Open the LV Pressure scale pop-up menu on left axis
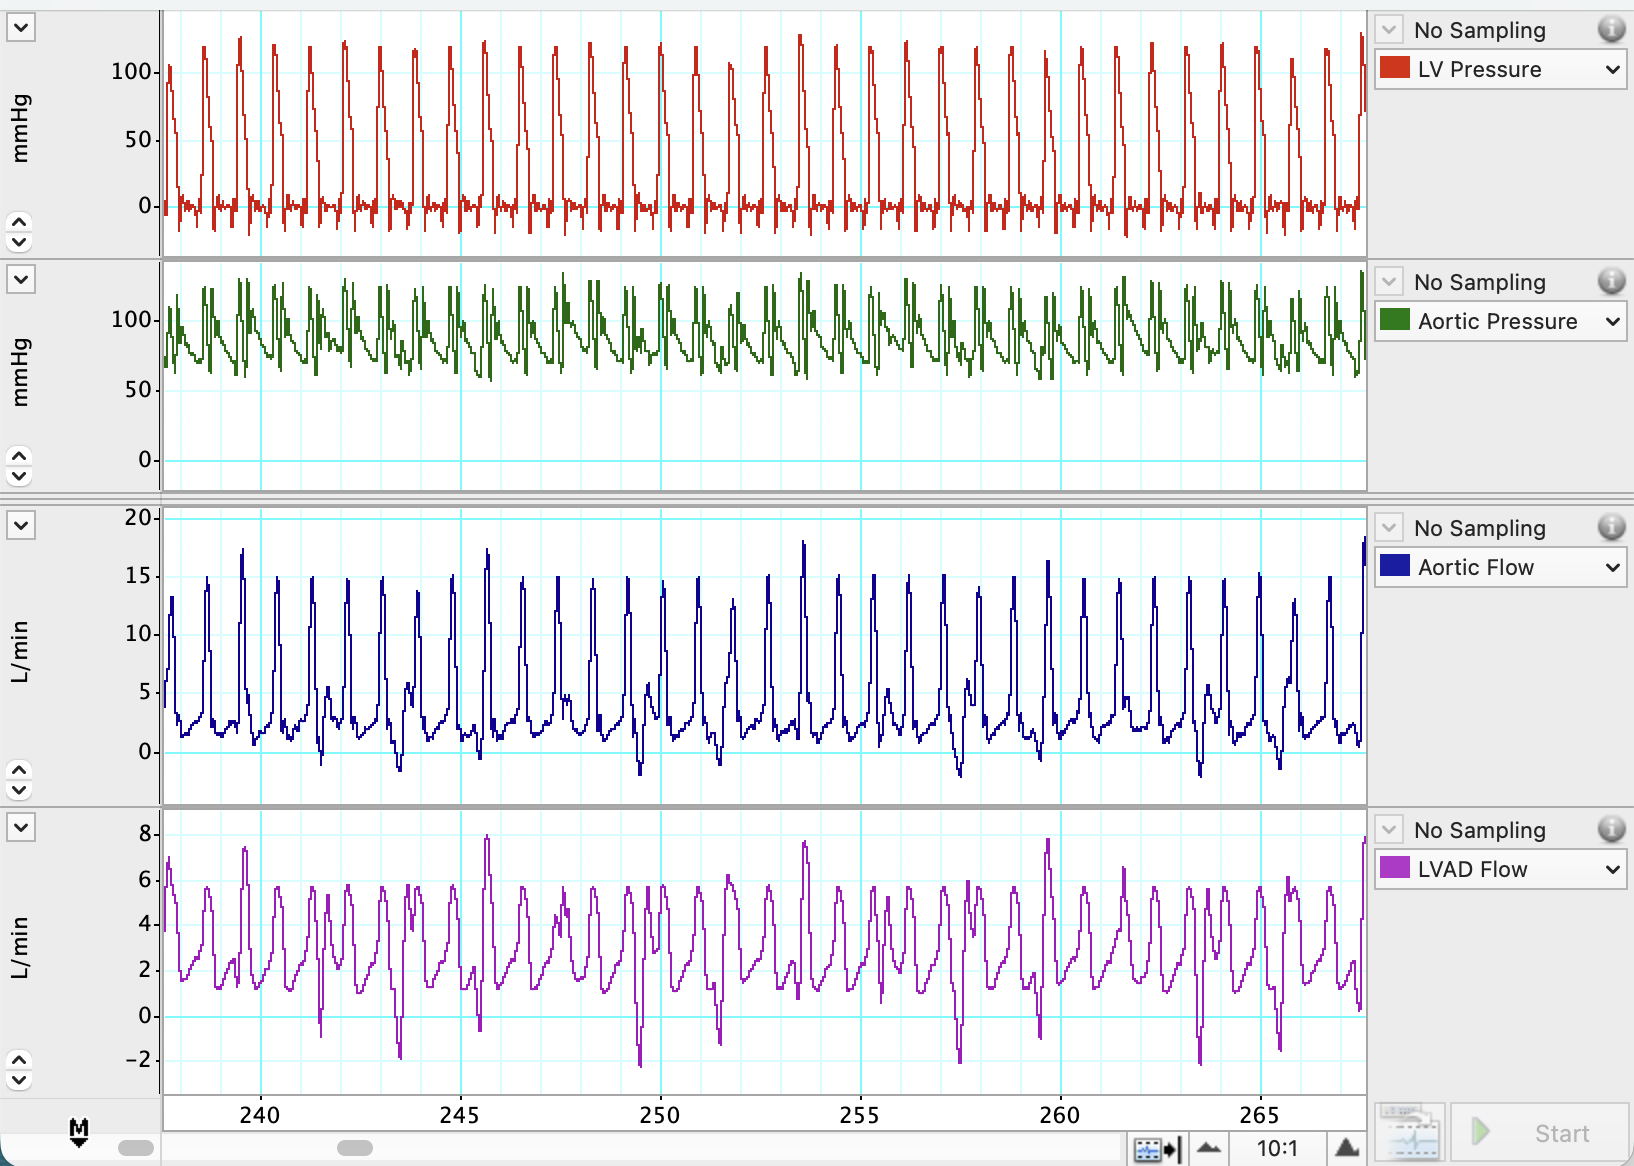The width and height of the screenshot is (1634, 1166). point(21,27)
